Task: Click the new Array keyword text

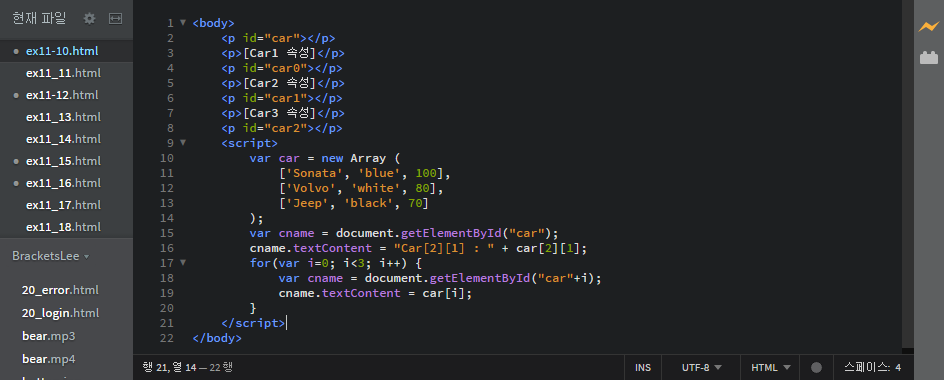Action: (353, 158)
